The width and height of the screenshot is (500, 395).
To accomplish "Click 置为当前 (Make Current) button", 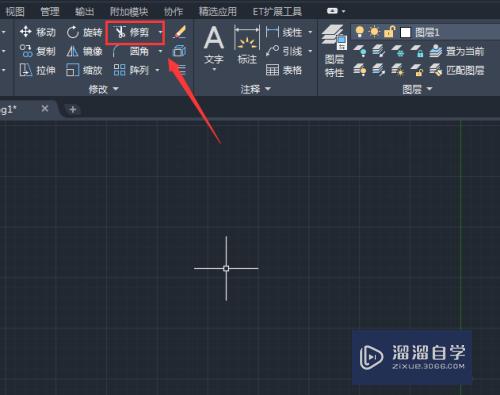I will click(x=457, y=51).
